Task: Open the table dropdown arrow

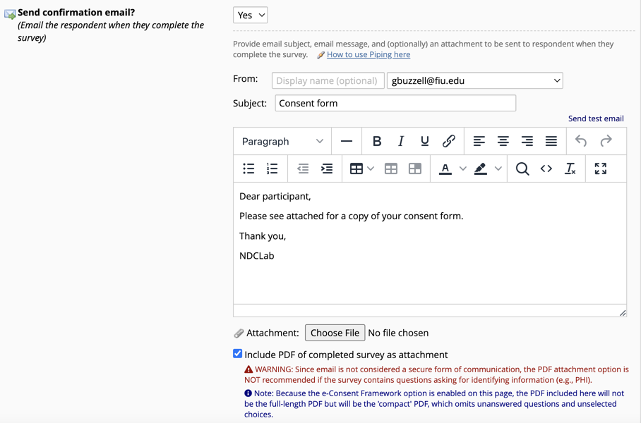Action: pos(371,169)
